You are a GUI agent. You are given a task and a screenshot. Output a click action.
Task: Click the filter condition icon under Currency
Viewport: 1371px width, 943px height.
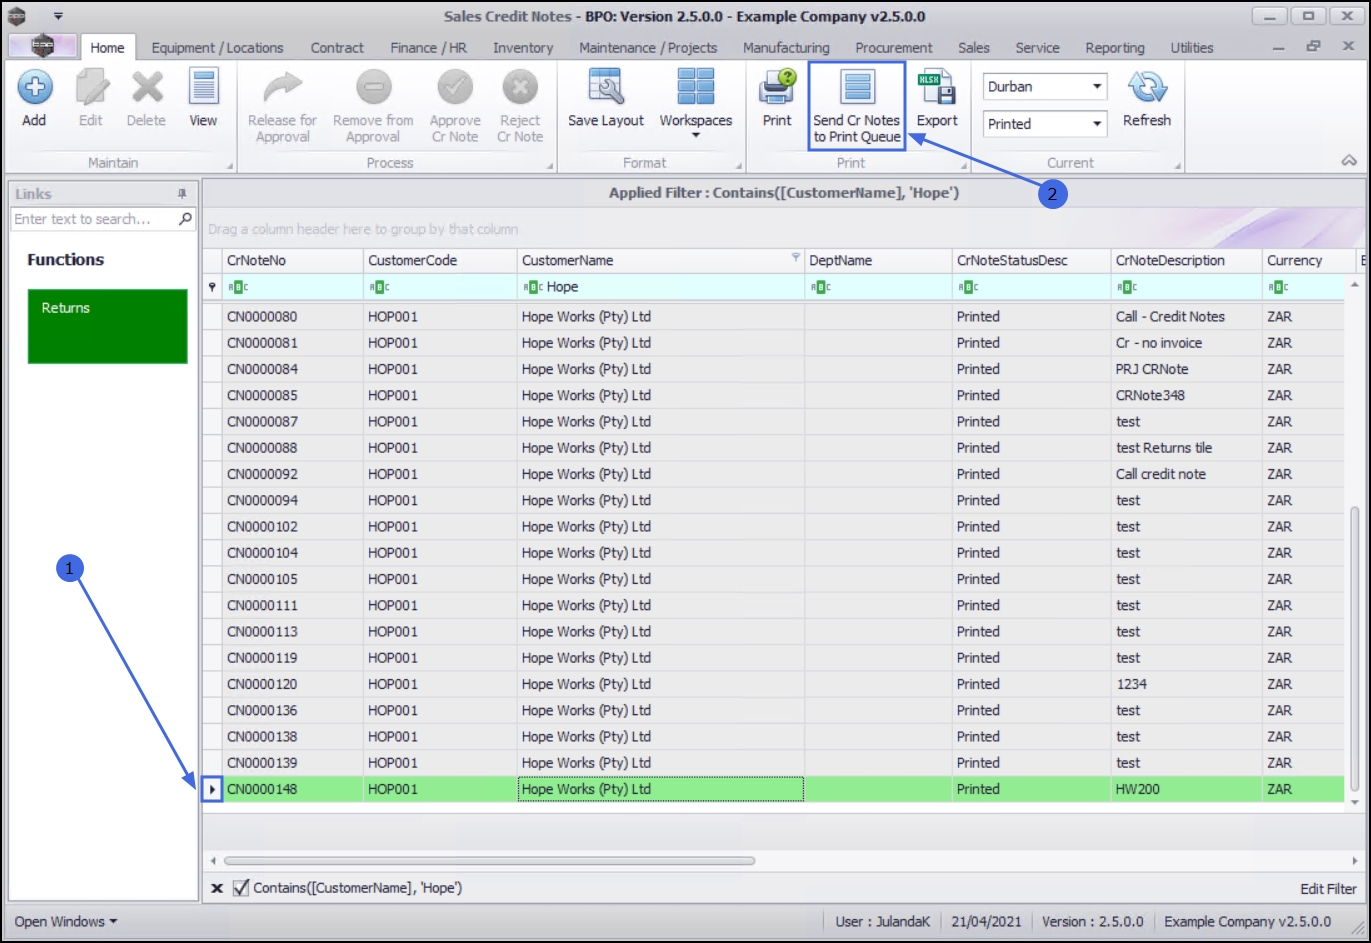pyautogui.click(x=1278, y=287)
